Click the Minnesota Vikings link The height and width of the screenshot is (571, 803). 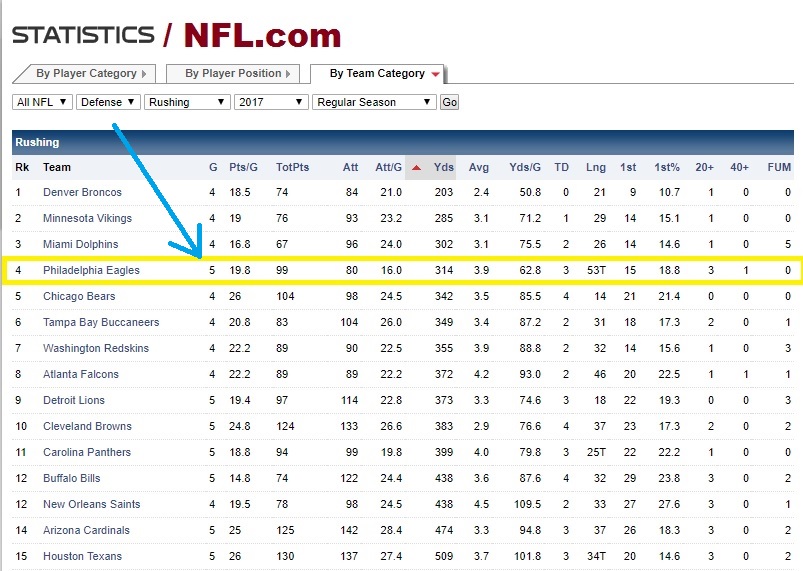click(x=87, y=218)
